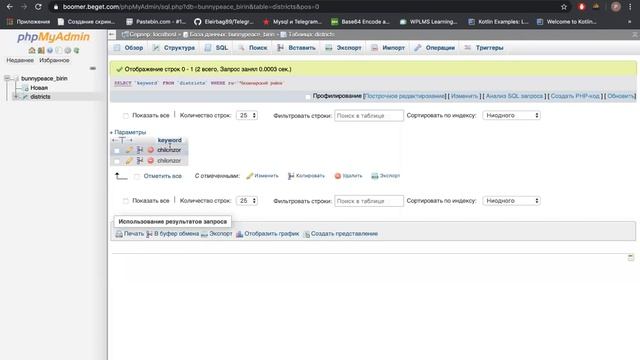Open bottom 'Количество строк' 25 dropdown
Viewport: 640px width, 360px height.
[x=247, y=201]
